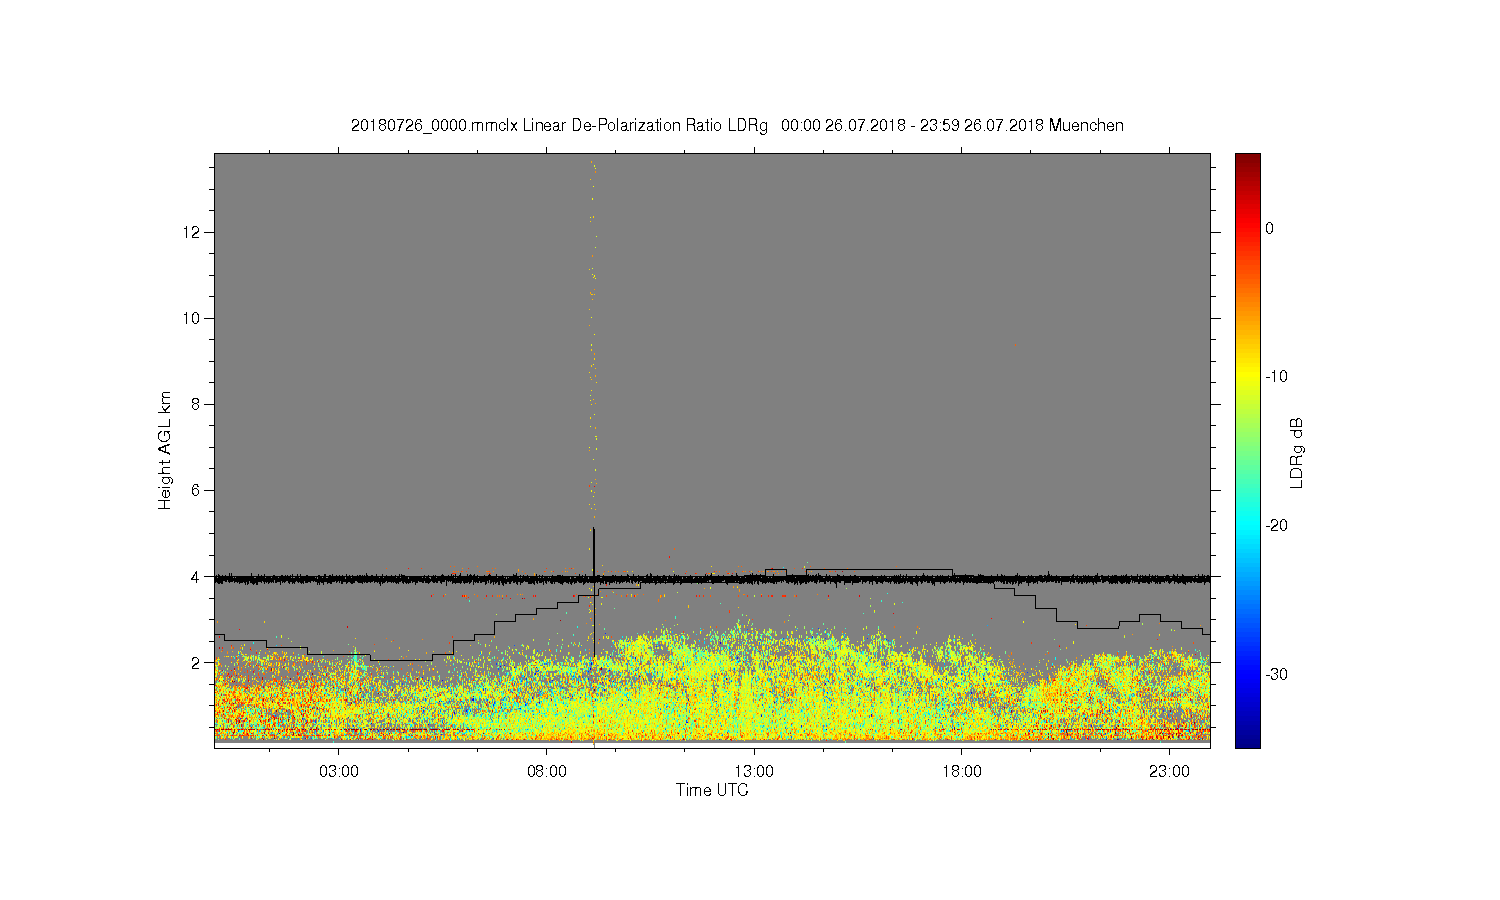
Task: Click the colorbar value label -10
Action: [1276, 377]
